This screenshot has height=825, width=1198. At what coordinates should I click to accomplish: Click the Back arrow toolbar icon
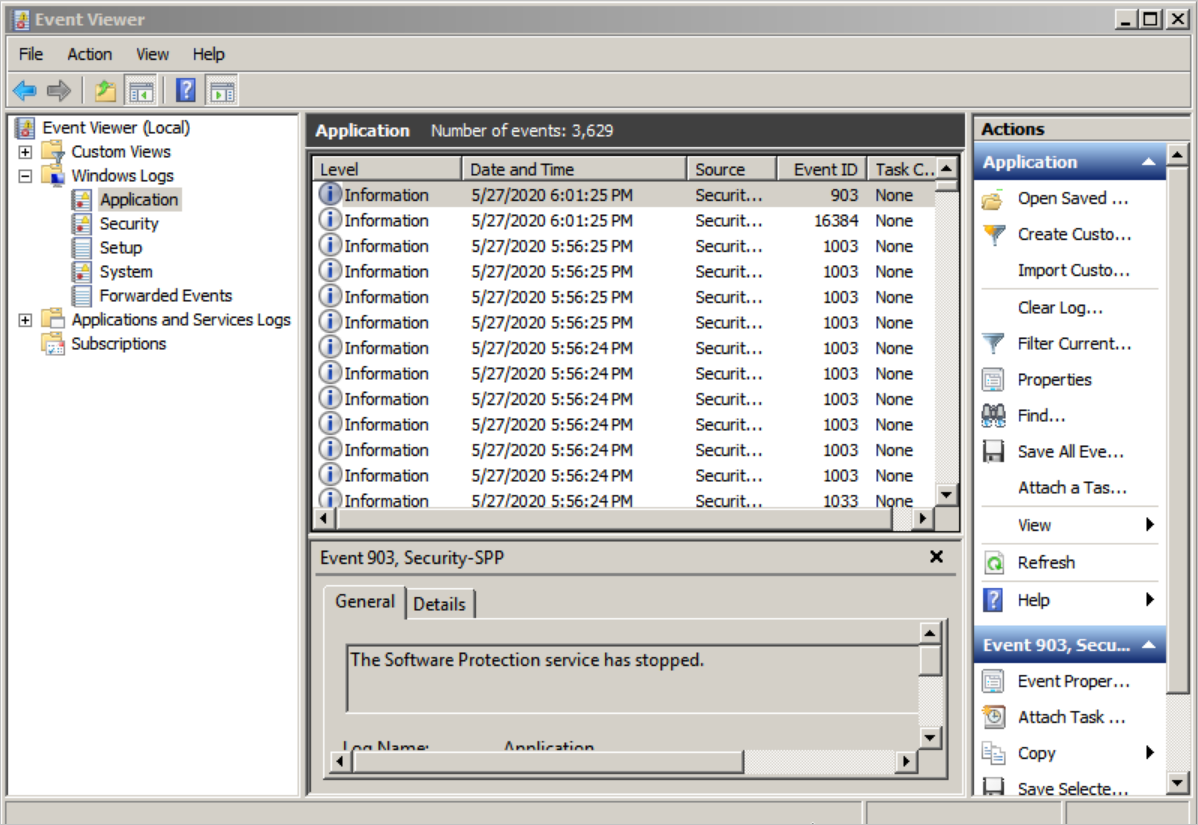(24, 91)
